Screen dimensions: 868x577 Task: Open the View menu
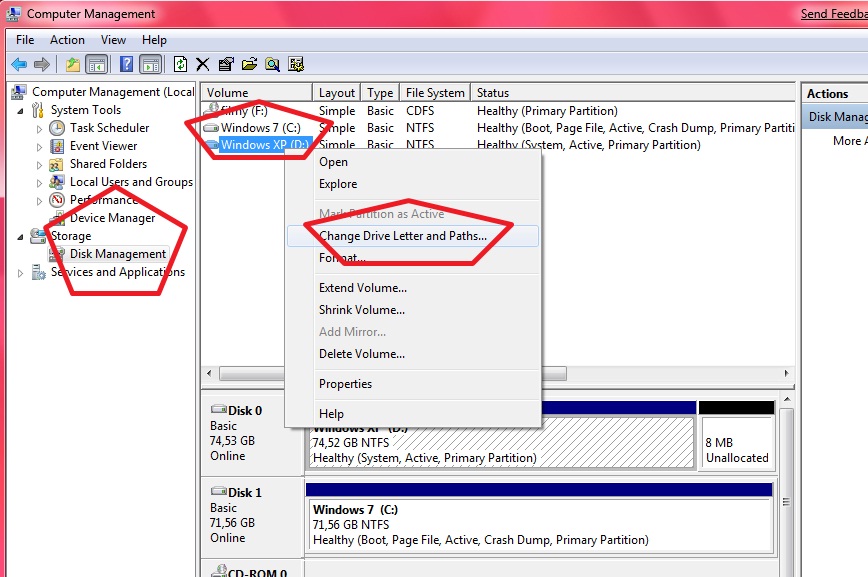(113, 40)
